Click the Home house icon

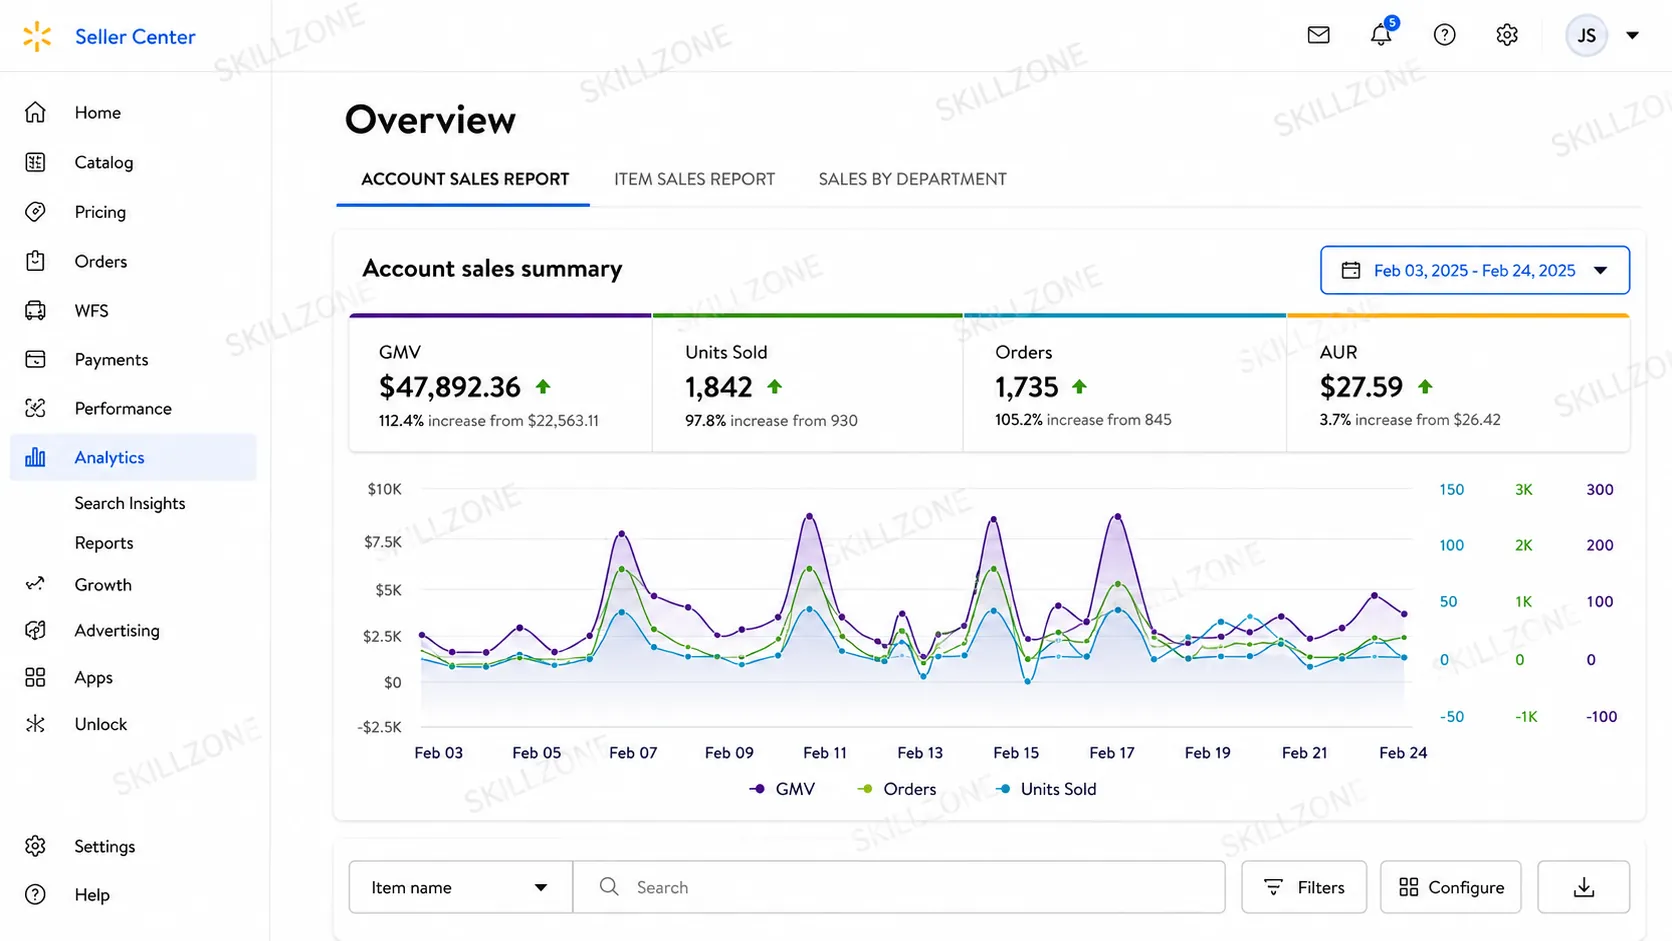click(35, 112)
